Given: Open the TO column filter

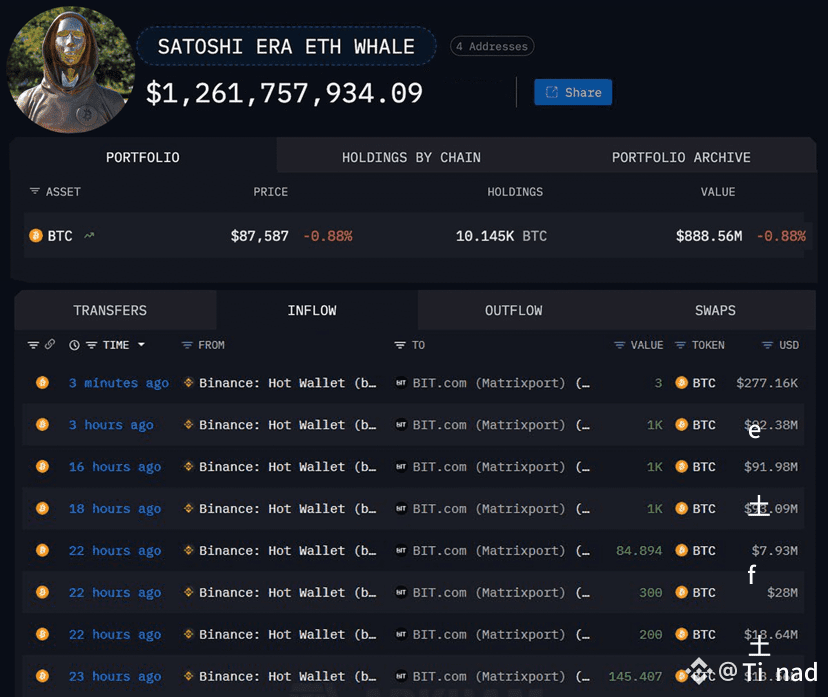Looking at the screenshot, I should tap(400, 345).
